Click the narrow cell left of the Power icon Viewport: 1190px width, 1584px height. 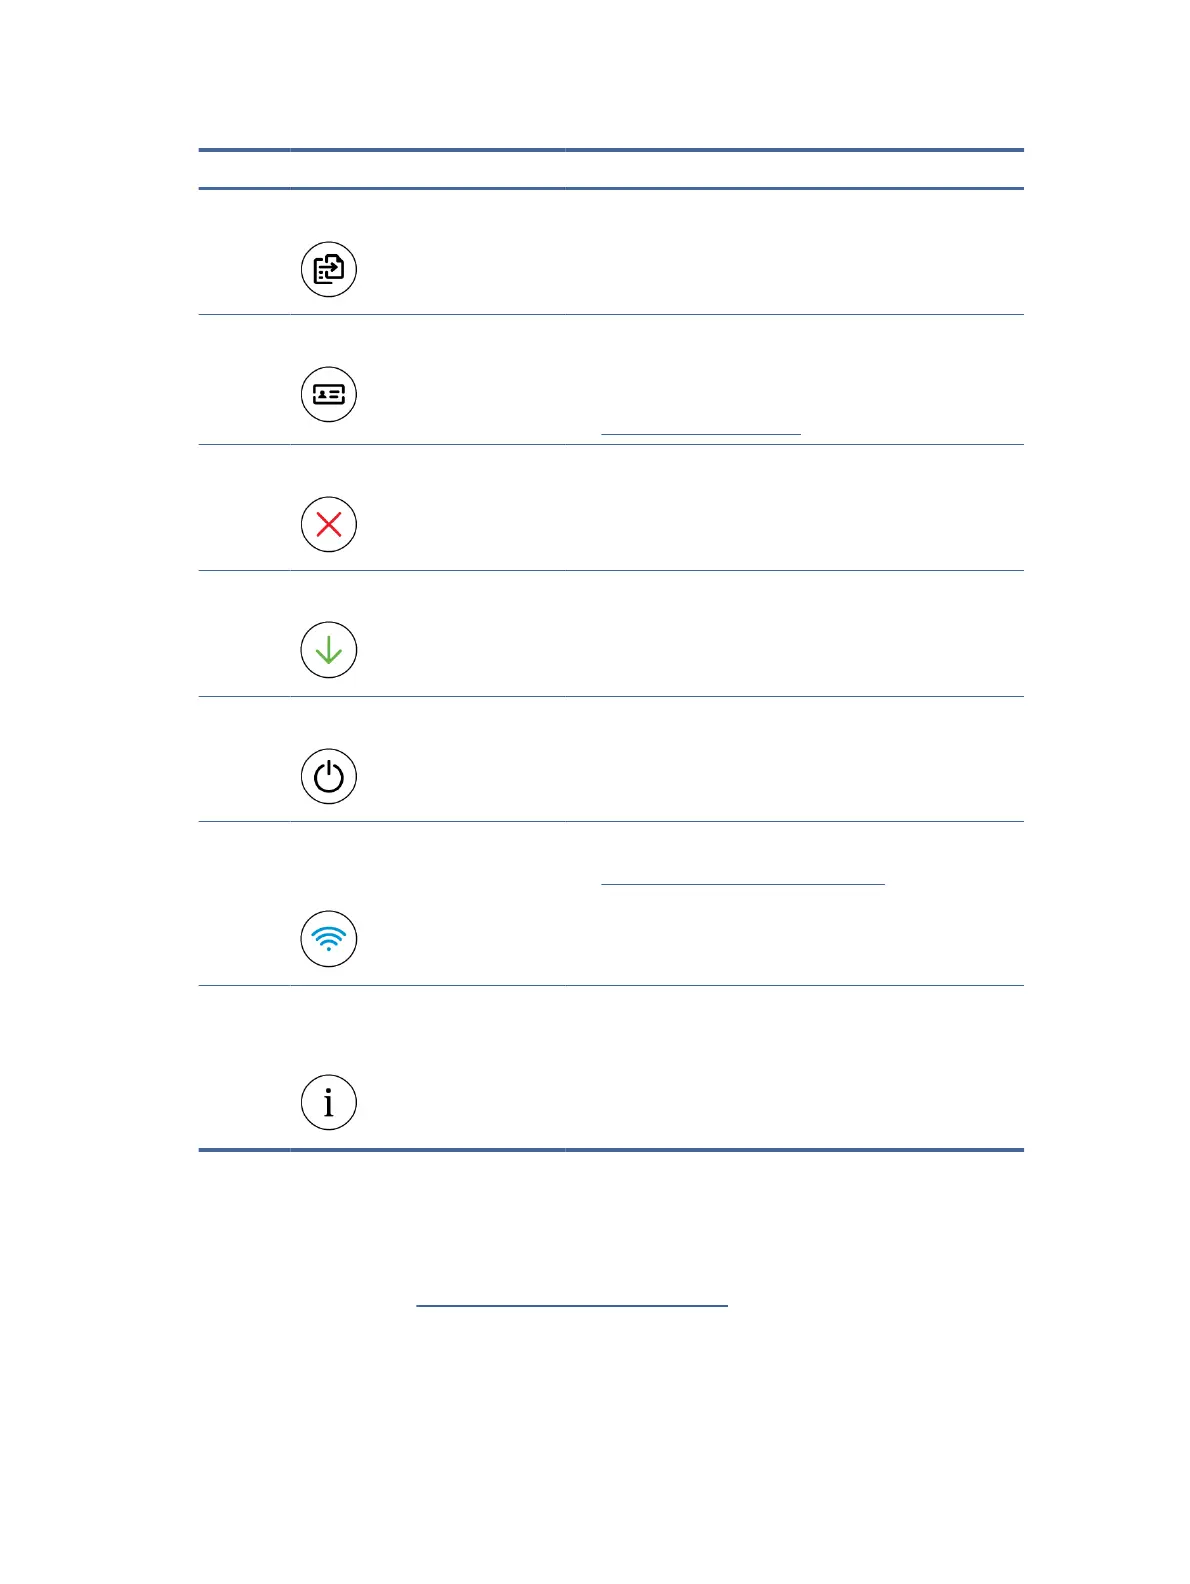click(x=243, y=760)
